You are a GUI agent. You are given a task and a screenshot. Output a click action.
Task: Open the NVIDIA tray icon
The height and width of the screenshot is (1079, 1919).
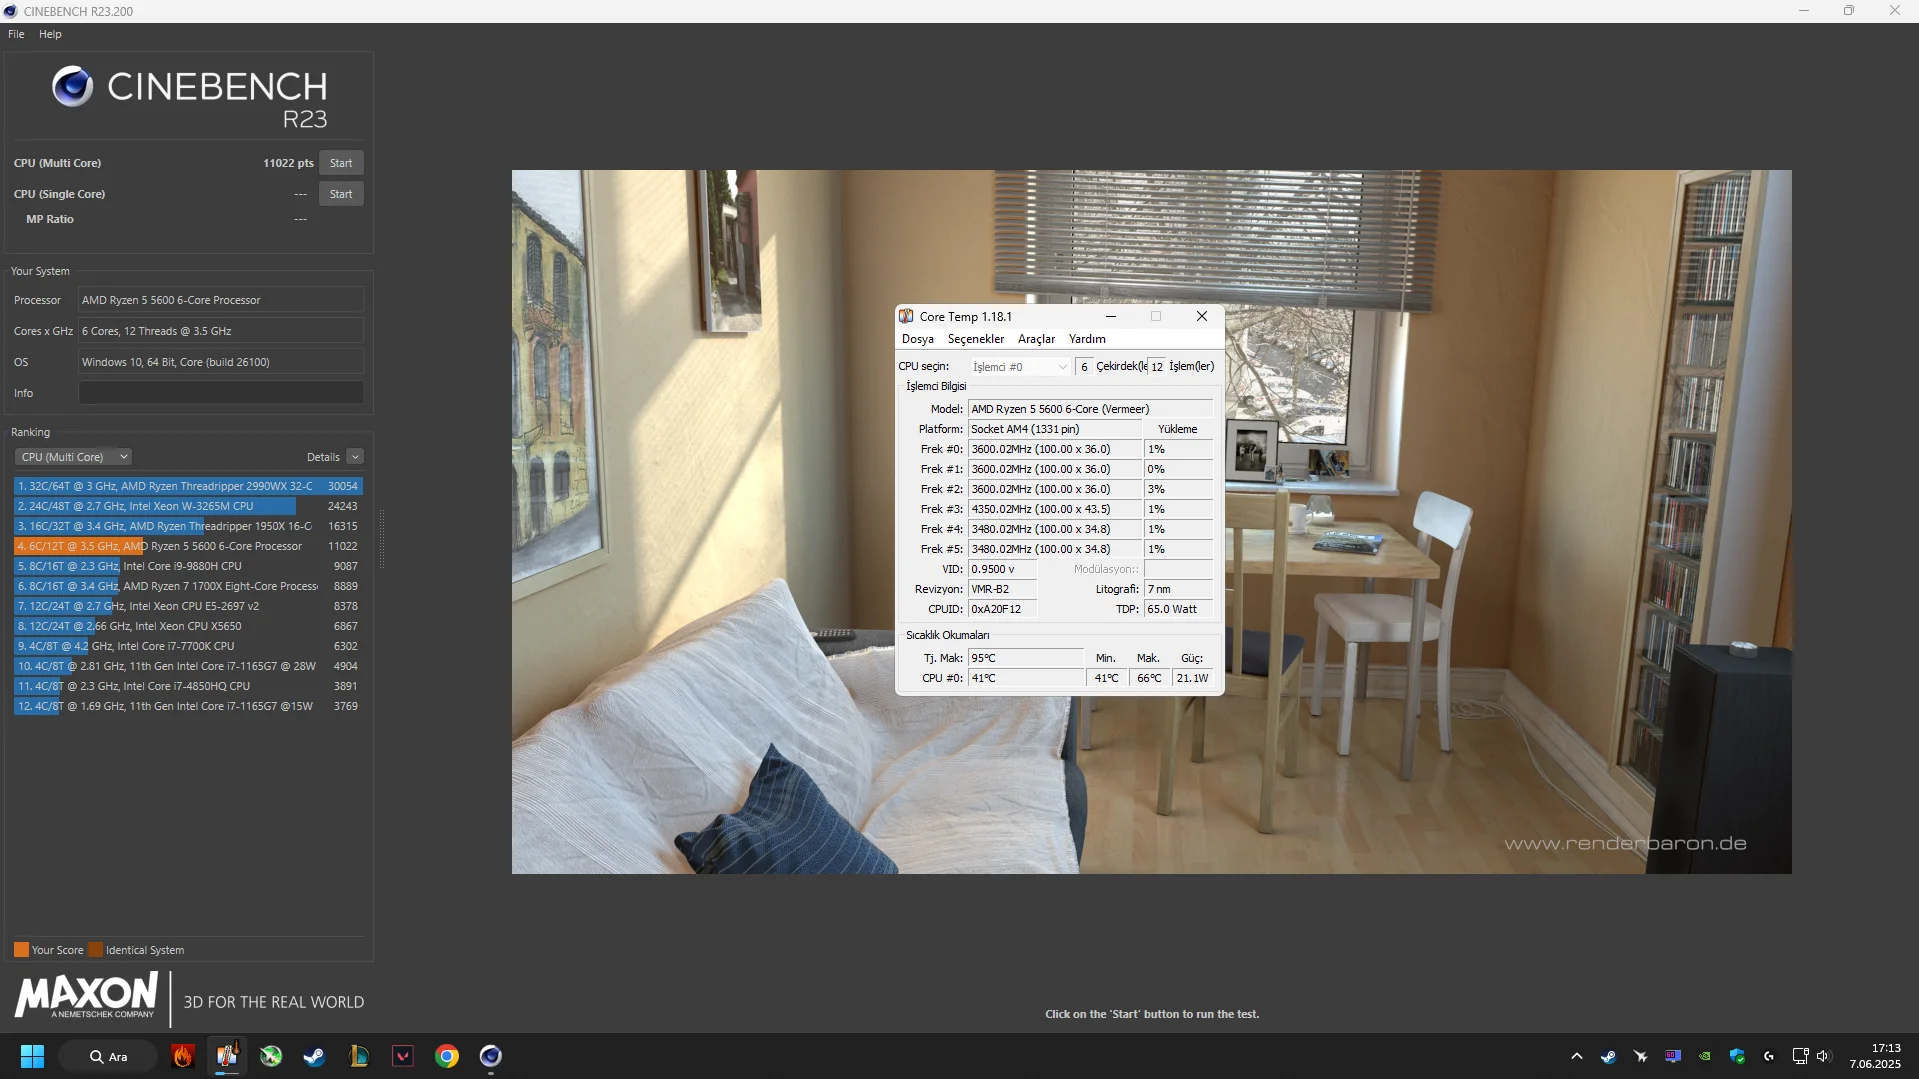1705,1056
